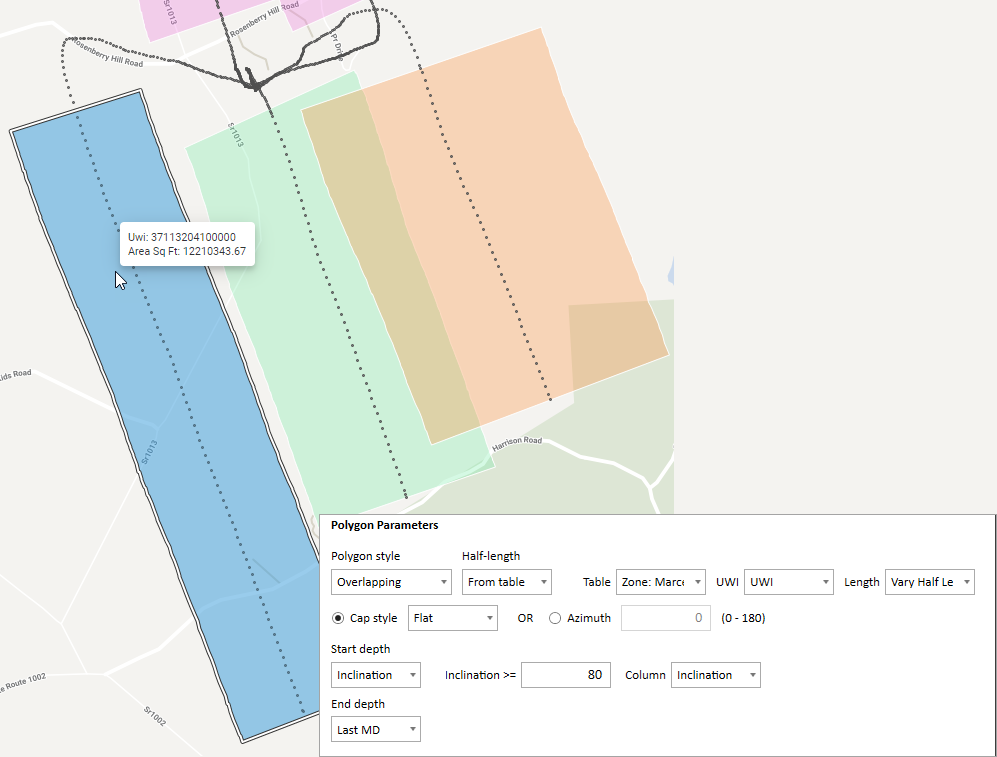Image resolution: width=997 pixels, height=757 pixels.
Task: Select the Azimuth radio button
Action: pos(555,618)
